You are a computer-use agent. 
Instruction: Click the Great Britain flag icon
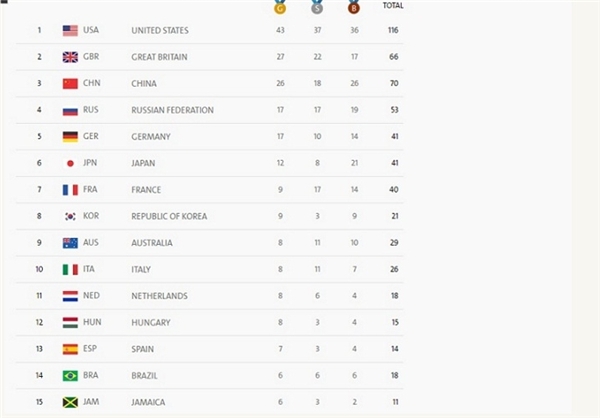click(70, 57)
